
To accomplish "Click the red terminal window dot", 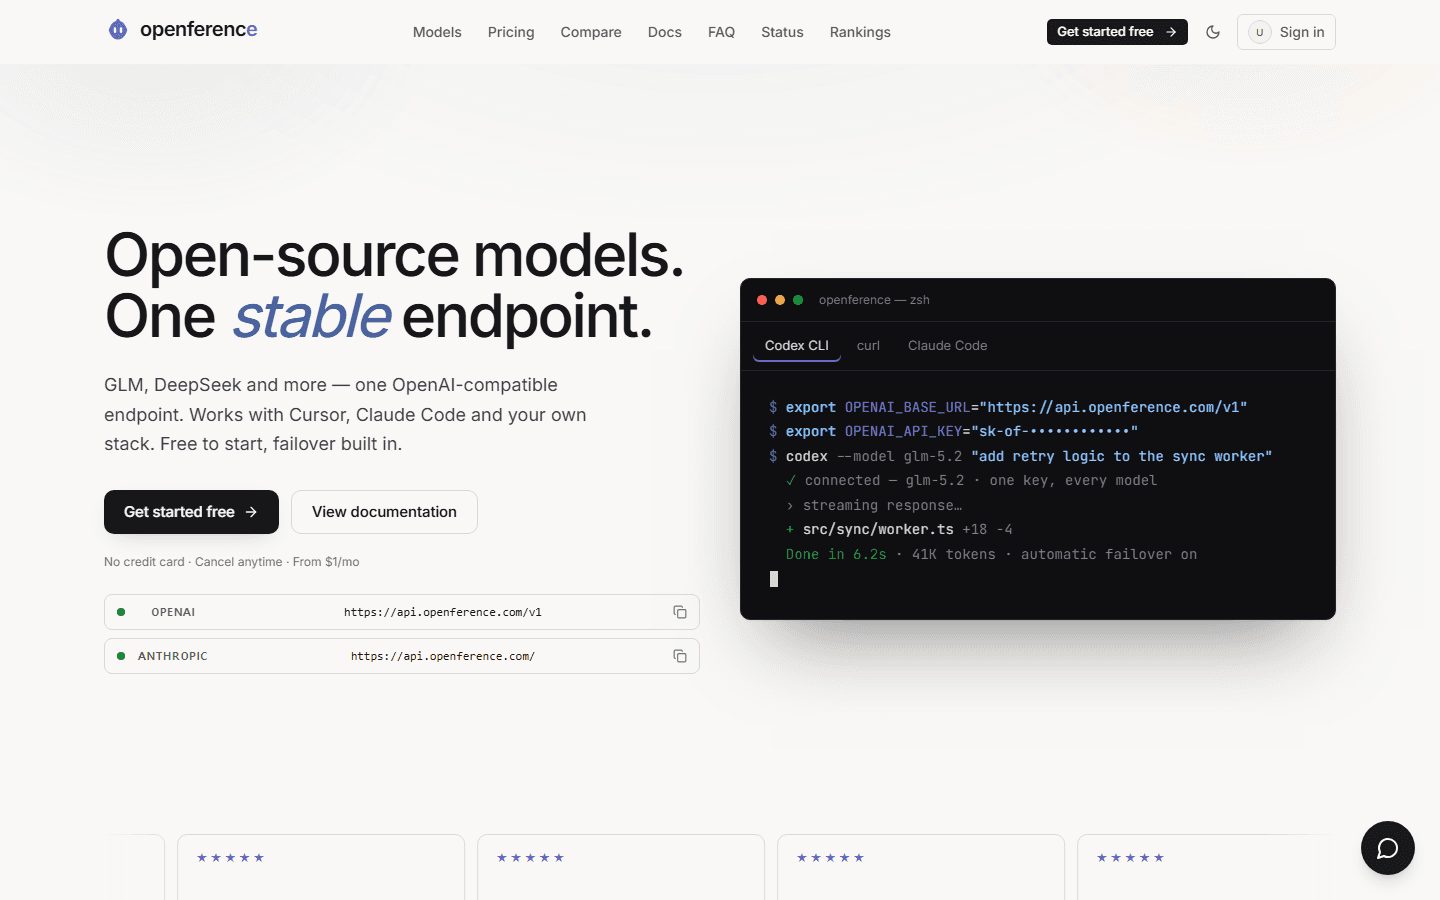I will (762, 300).
